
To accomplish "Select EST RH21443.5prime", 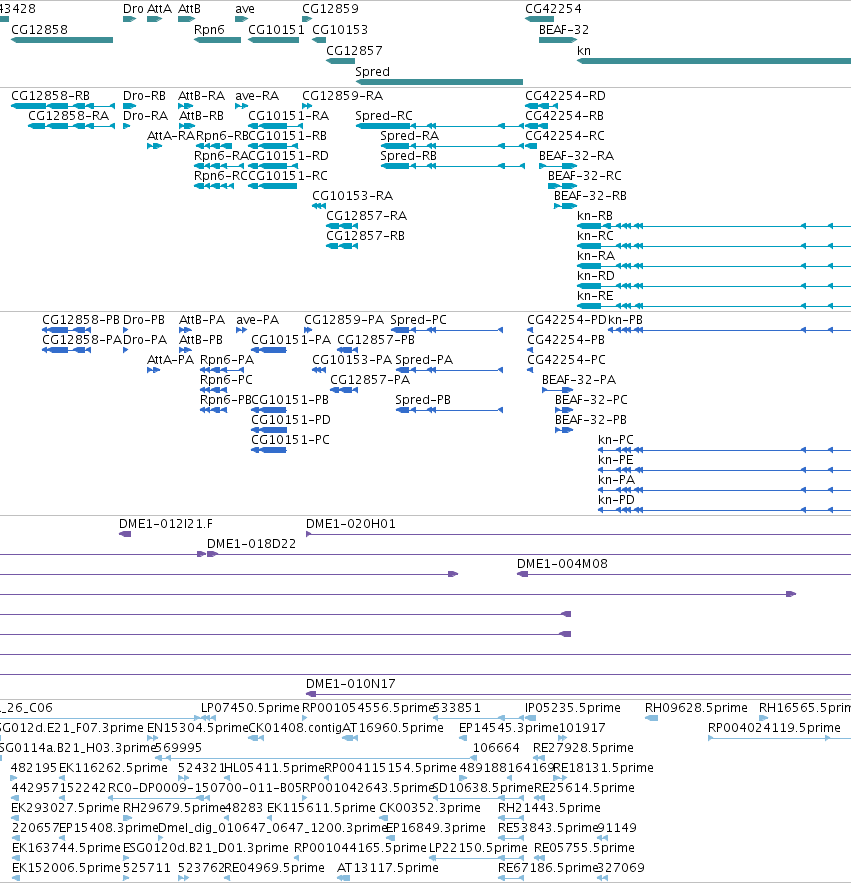I will pyautogui.click(x=511, y=818).
